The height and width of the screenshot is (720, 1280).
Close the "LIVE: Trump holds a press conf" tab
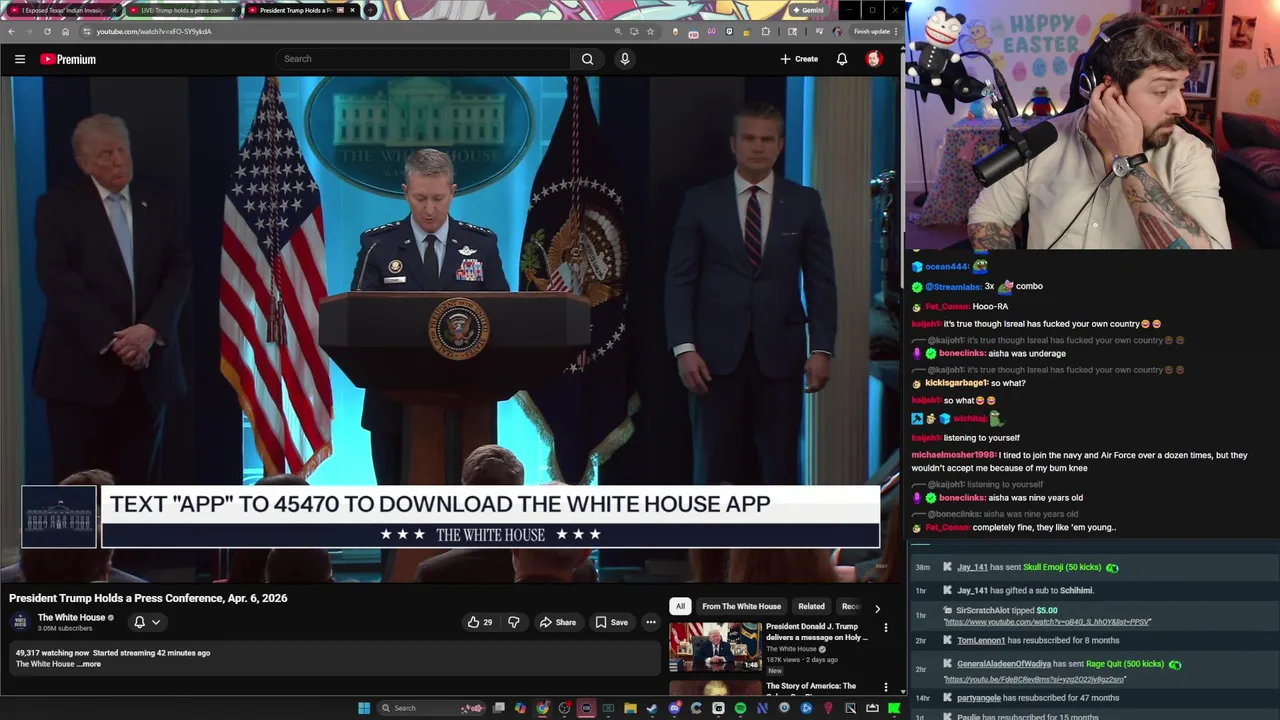click(233, 10)
